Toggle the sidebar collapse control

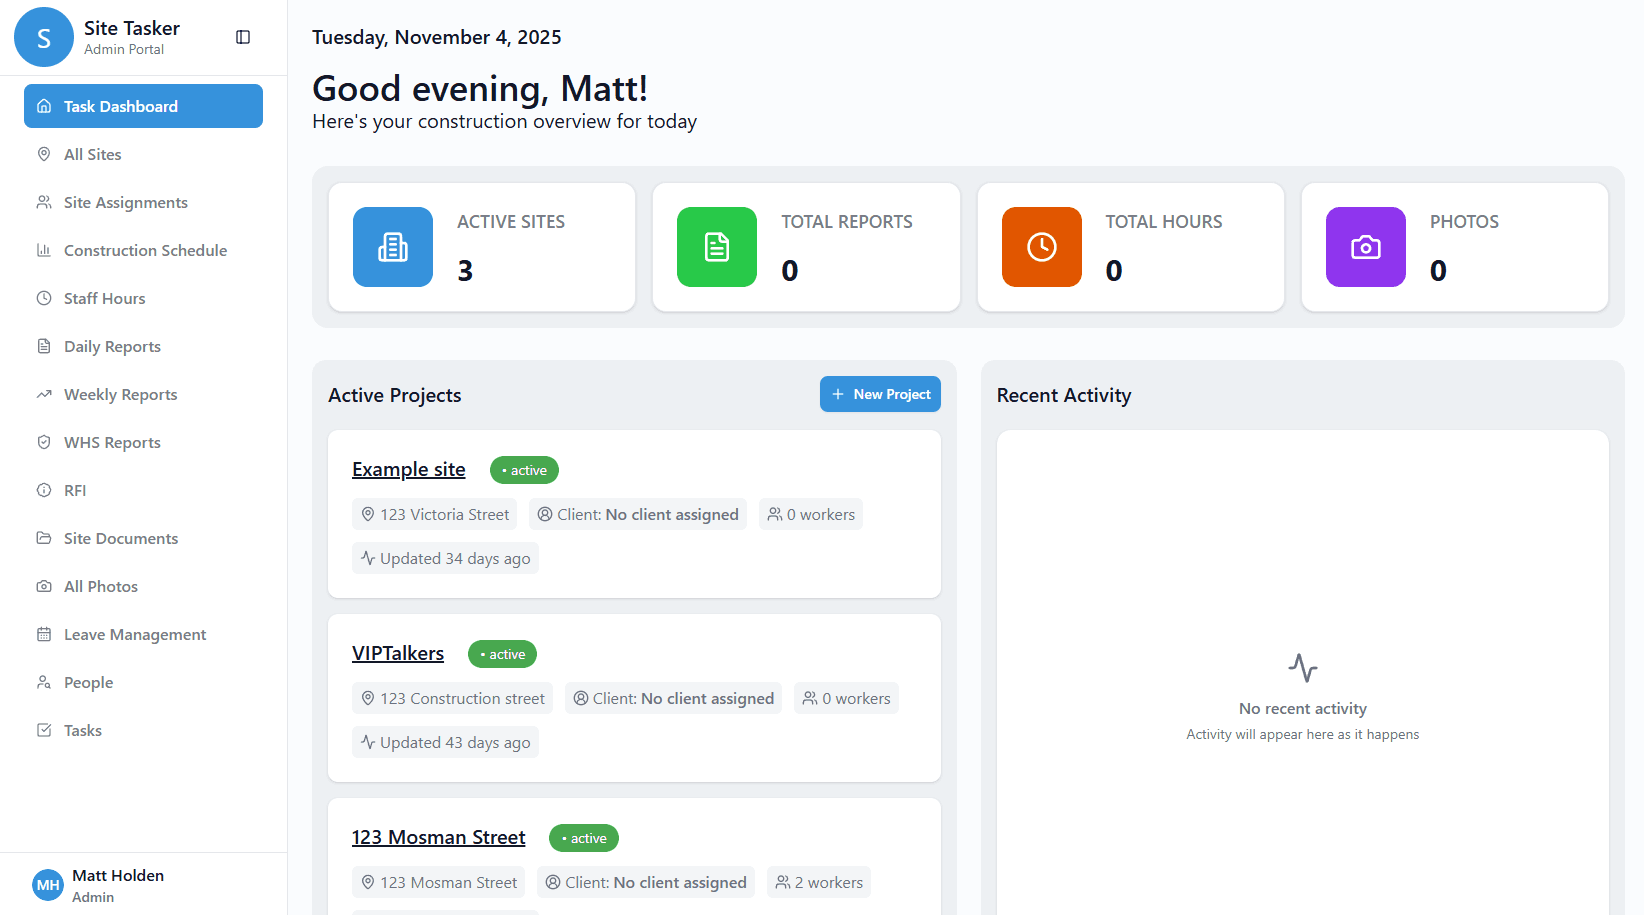coord(243,36)
